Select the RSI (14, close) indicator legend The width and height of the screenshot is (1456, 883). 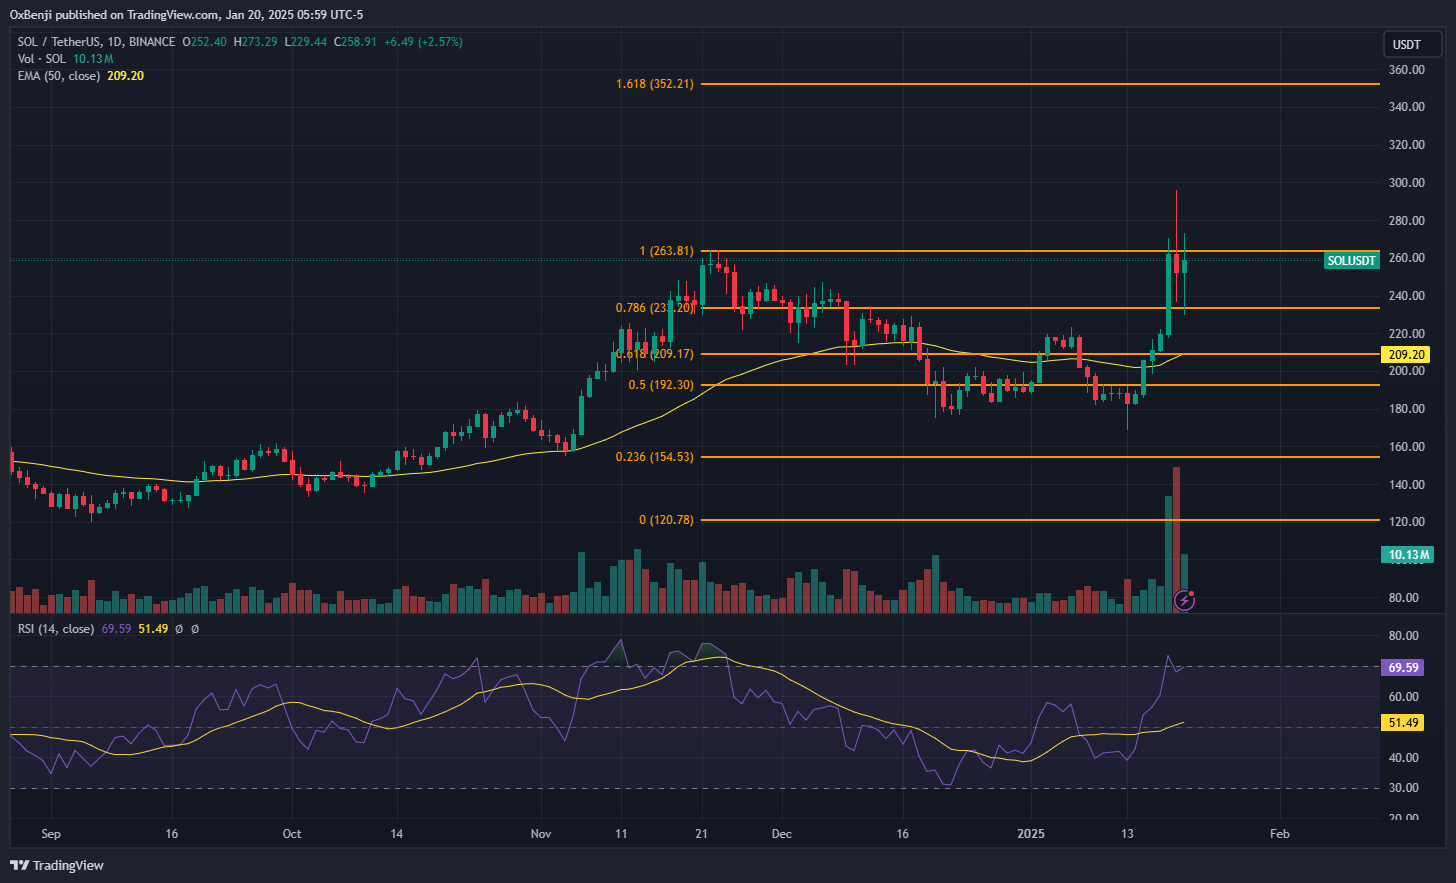pos(56,629)
